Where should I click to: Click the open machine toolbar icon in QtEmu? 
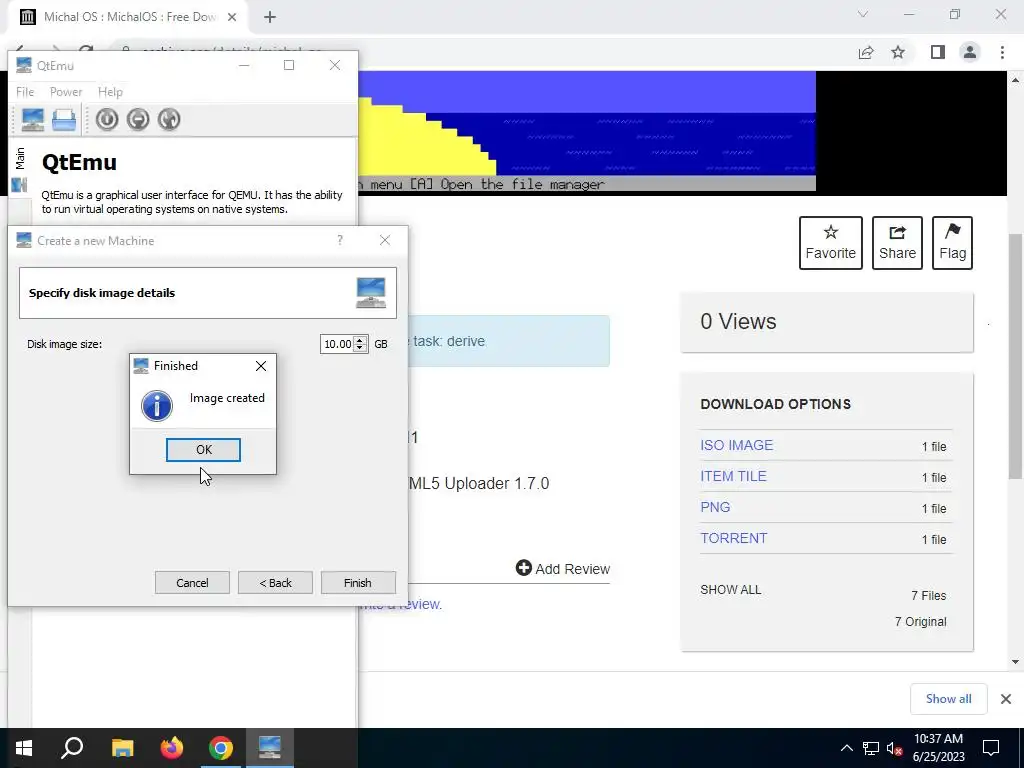[x=64, y=120]
